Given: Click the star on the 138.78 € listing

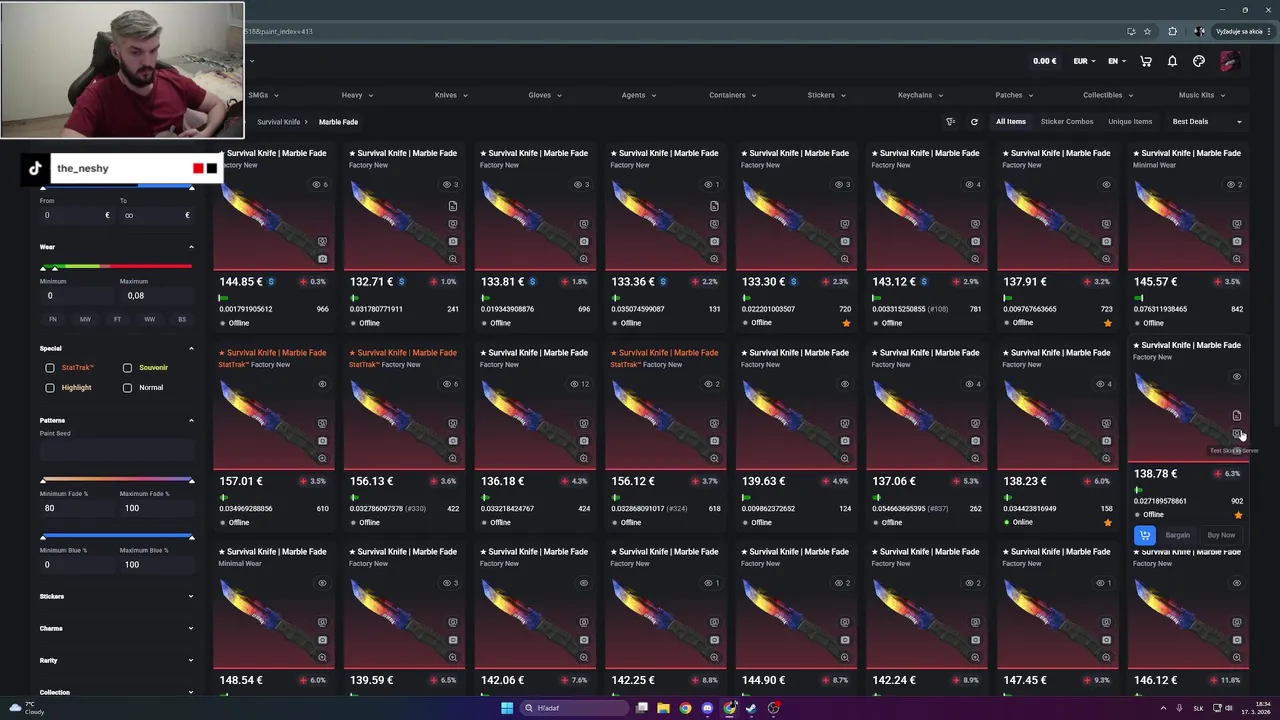Looking at the screenshot, I should coord(1238,515).
